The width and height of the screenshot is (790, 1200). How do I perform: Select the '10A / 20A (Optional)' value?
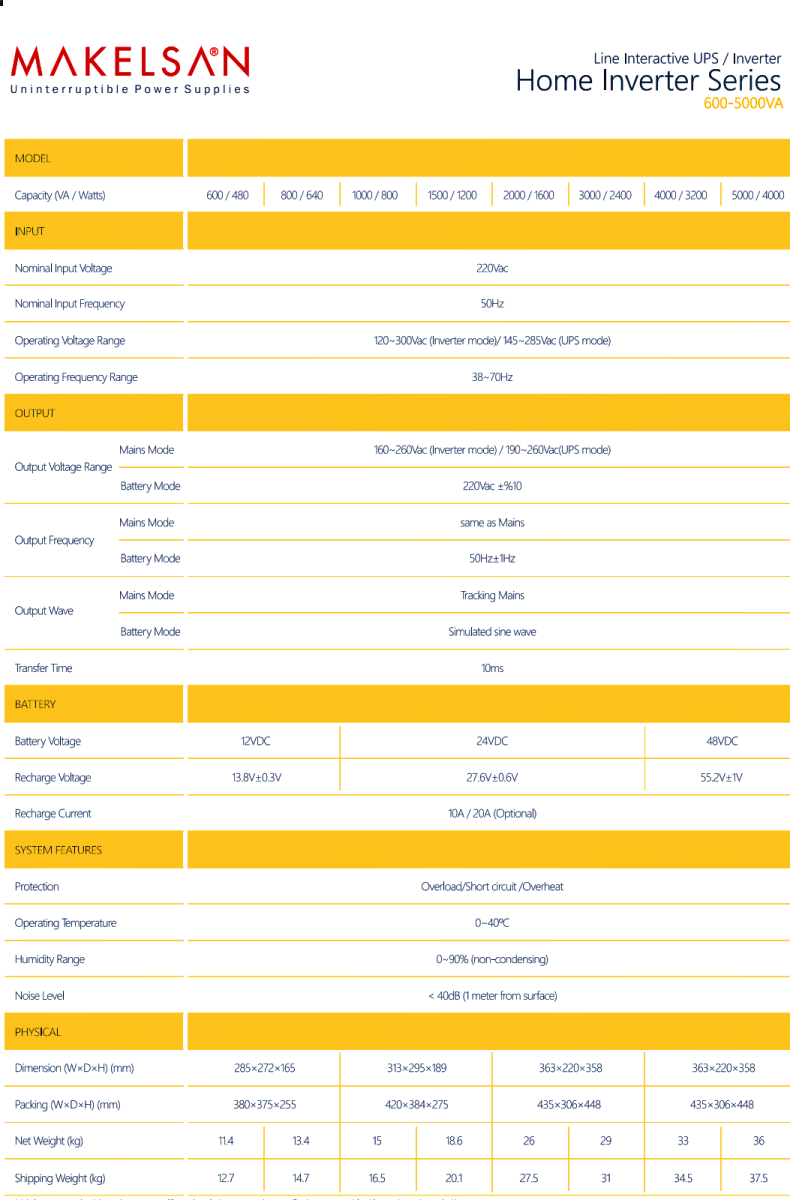492,814
